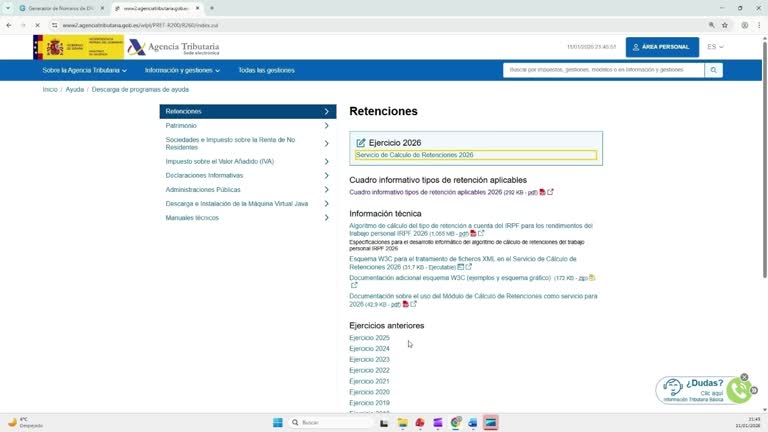Open site information icon in address bar
Image resolution: width=768 pixels, height=432 pixels.
tap(54, 25)
